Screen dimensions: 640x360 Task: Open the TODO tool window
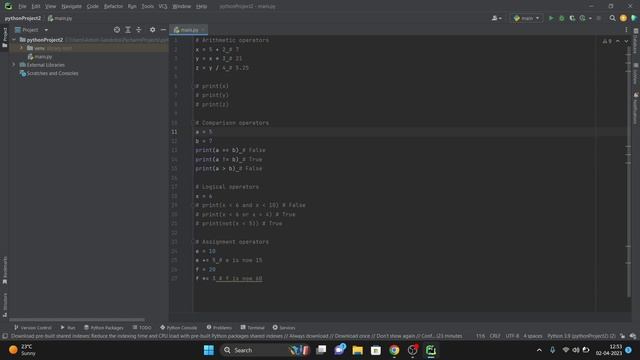pyautogui.click(x=142, y=327)
